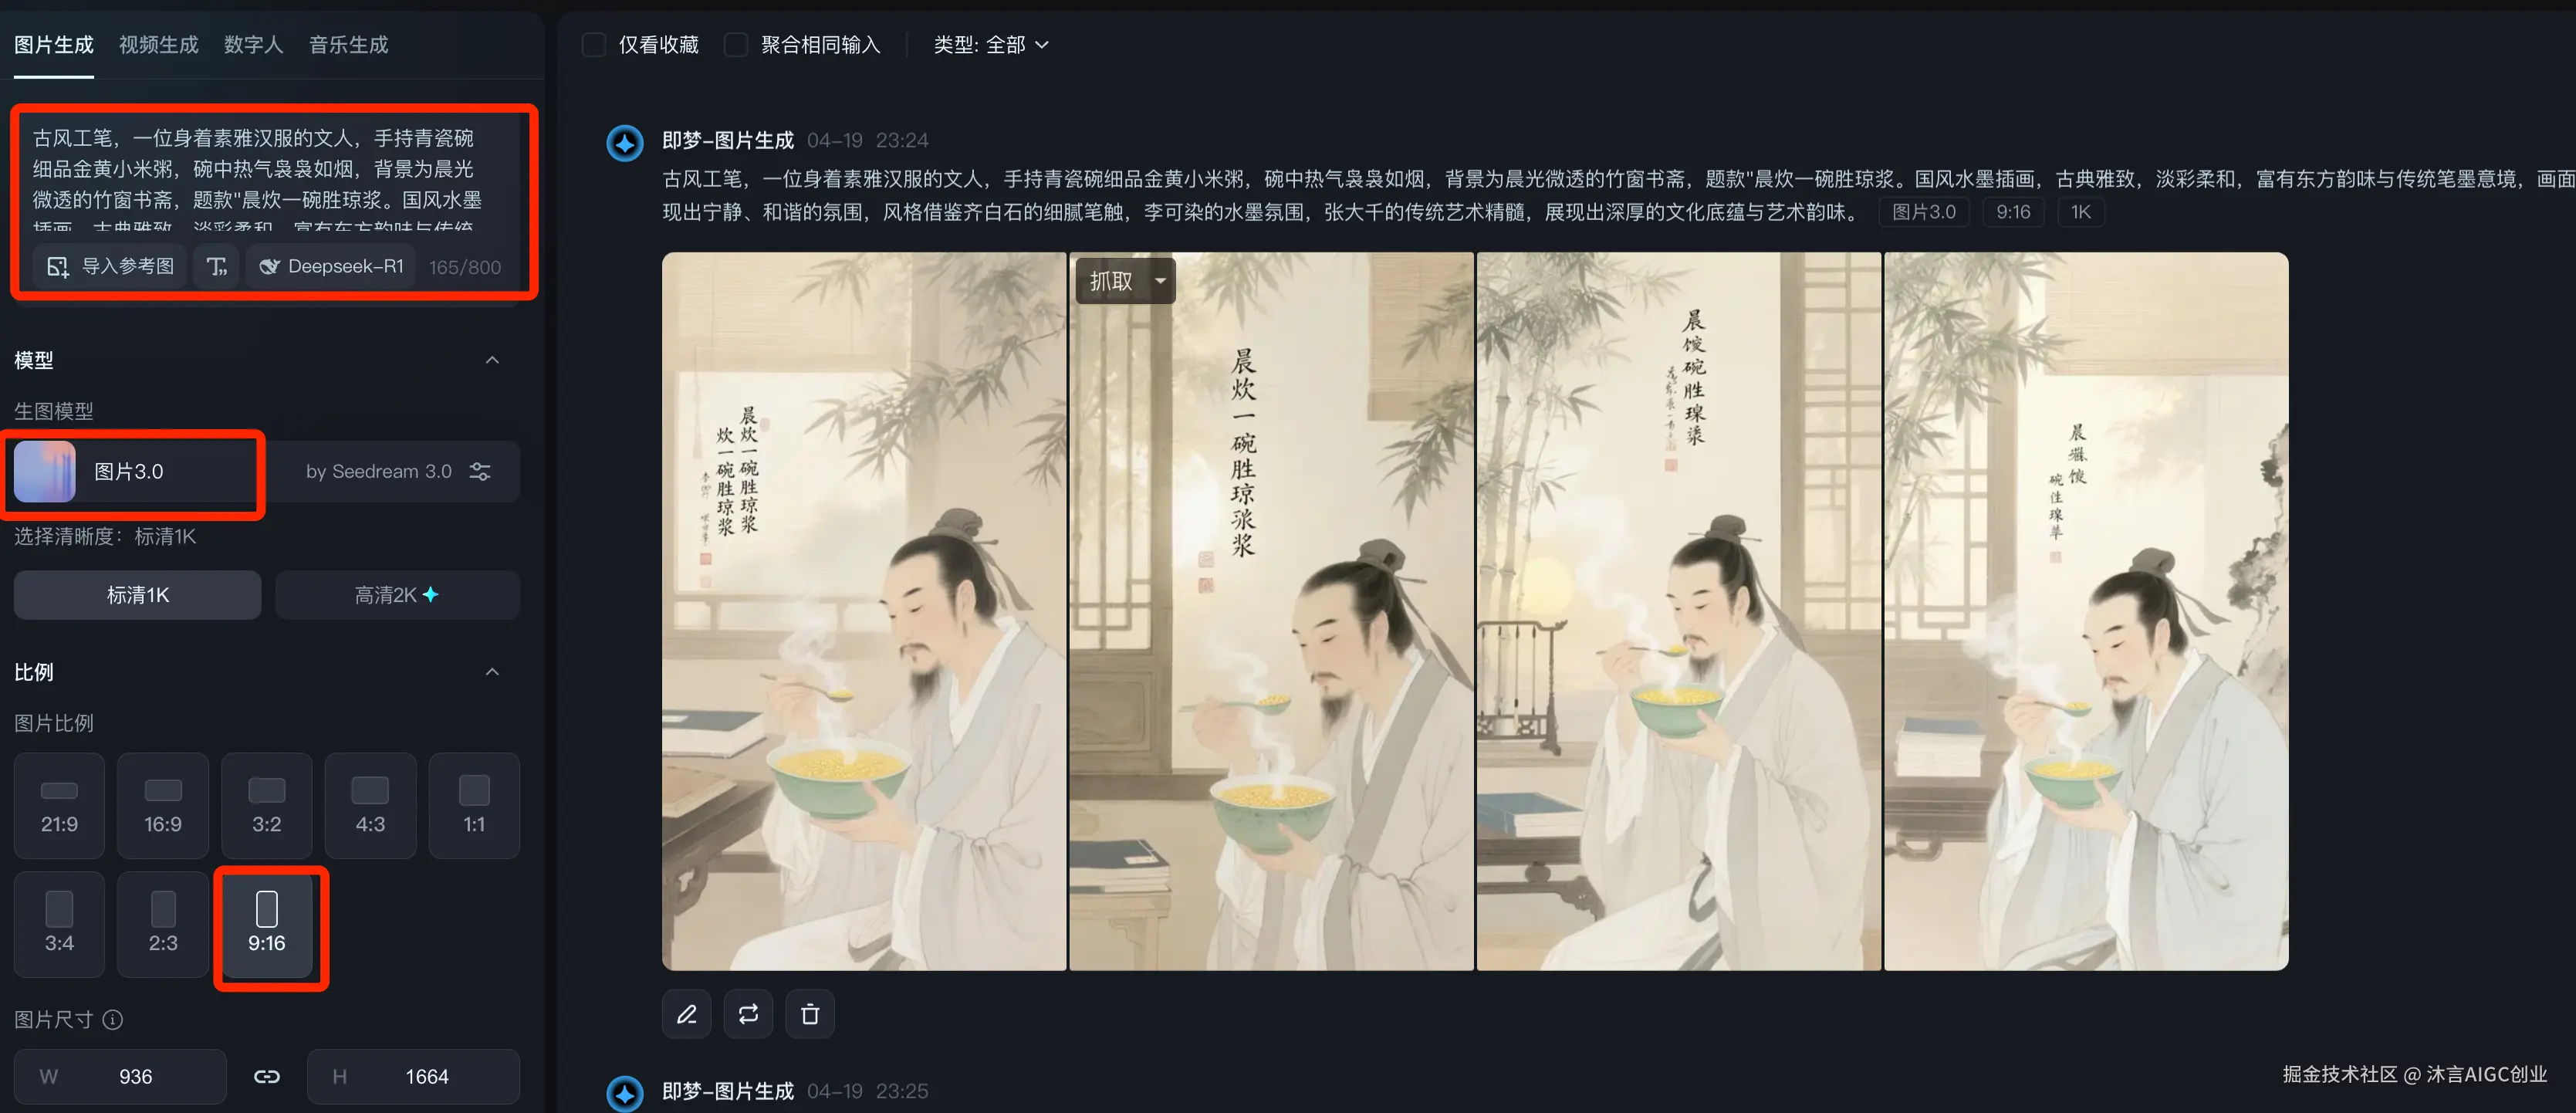Click the edit pencil icon below images

(686, 1014)
